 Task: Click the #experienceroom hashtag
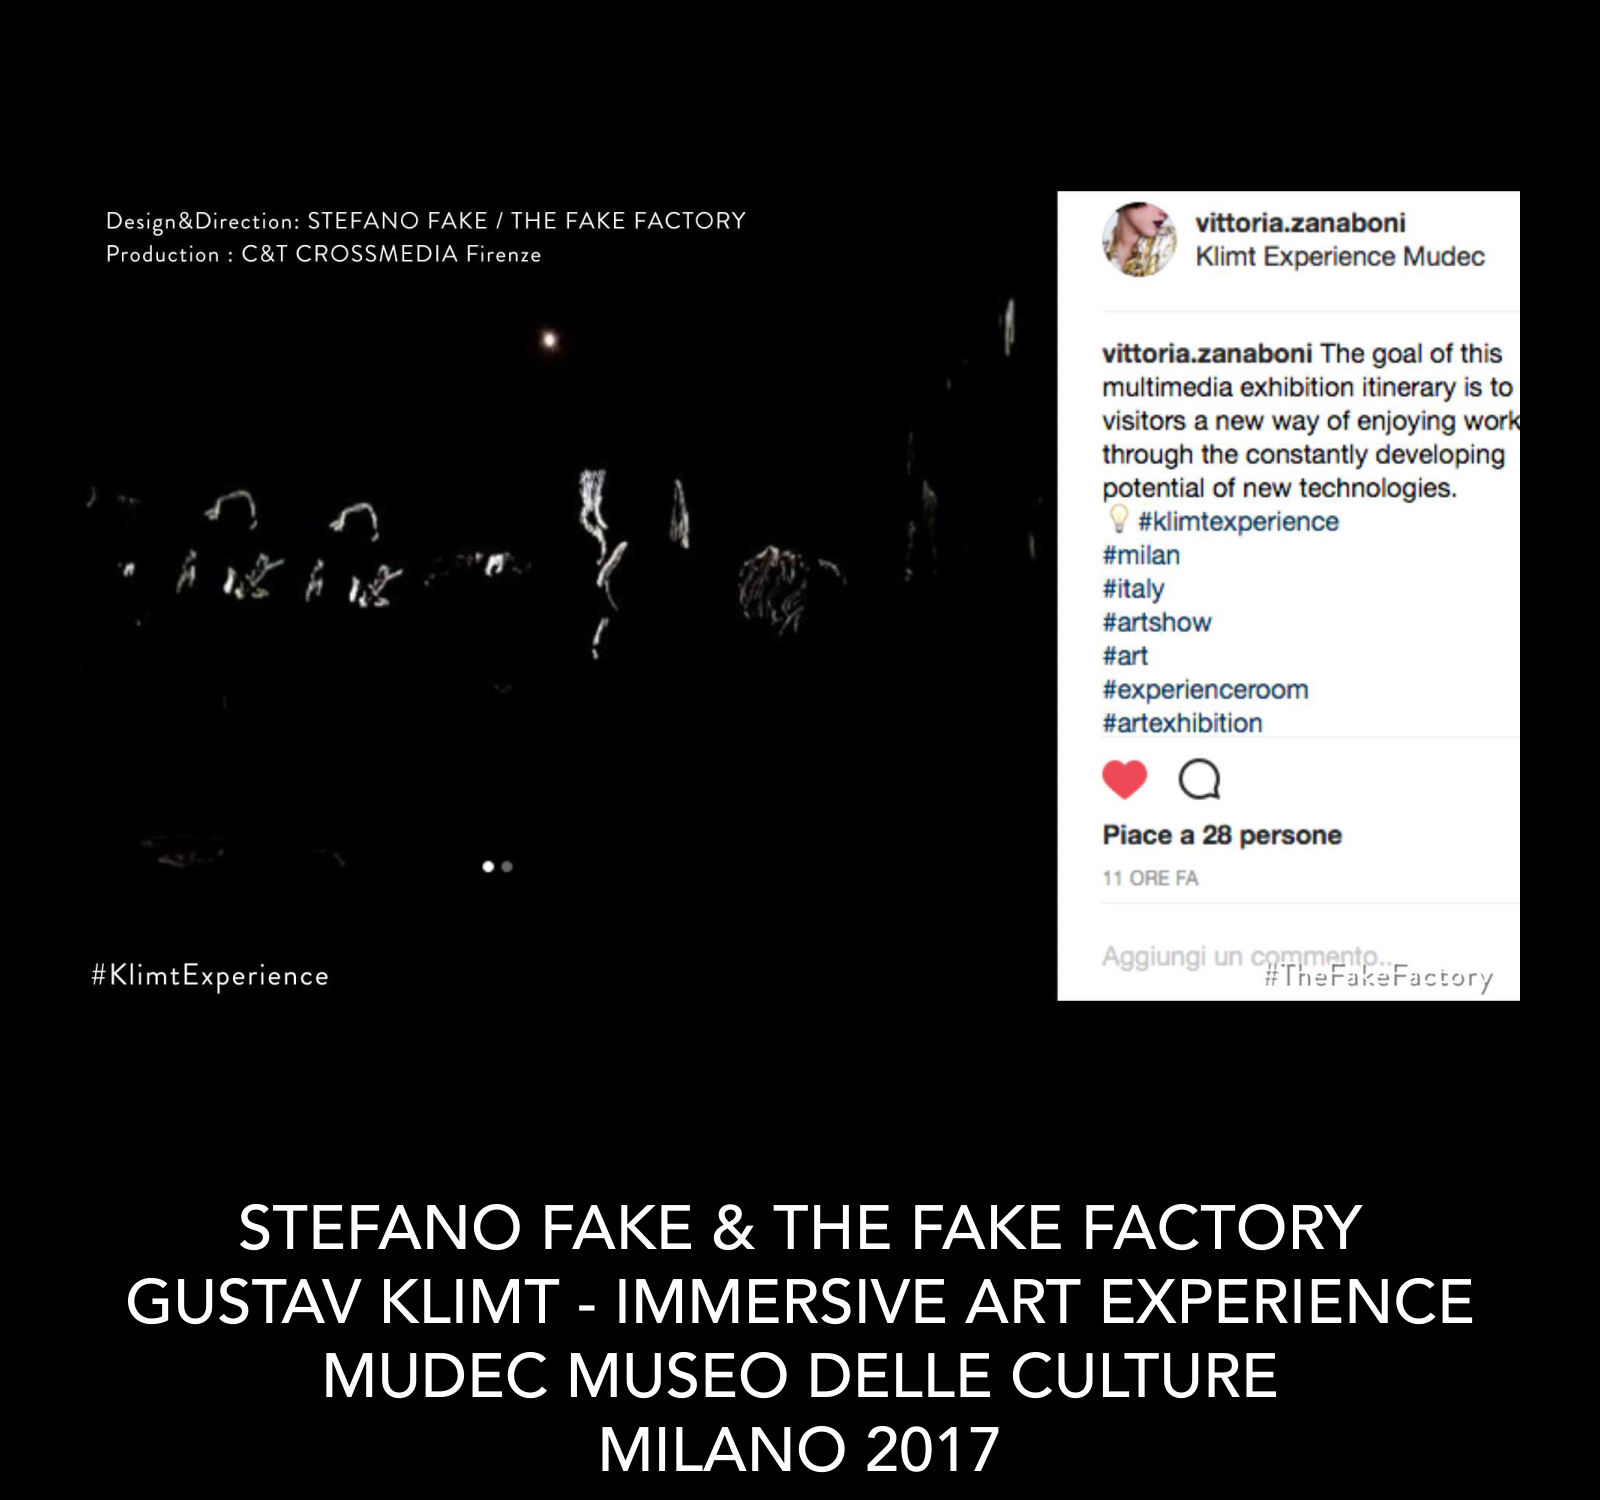click(1205, 690)
